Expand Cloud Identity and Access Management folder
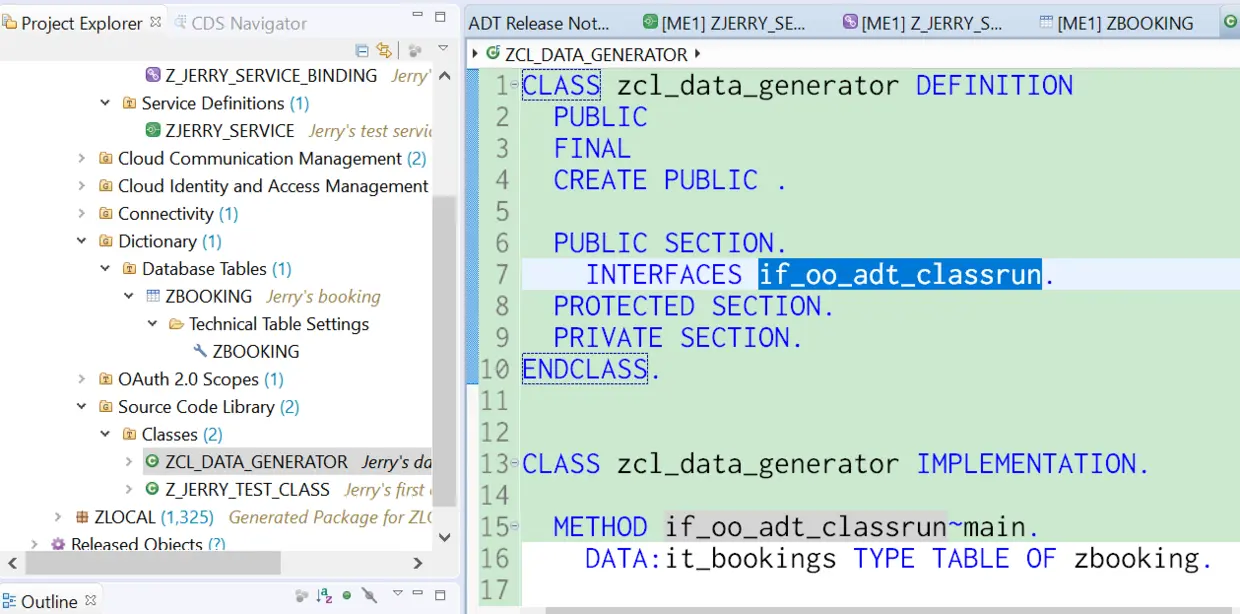Image resolution: width=1240 pixels, height=614 pixels. [x=82, y=186]
